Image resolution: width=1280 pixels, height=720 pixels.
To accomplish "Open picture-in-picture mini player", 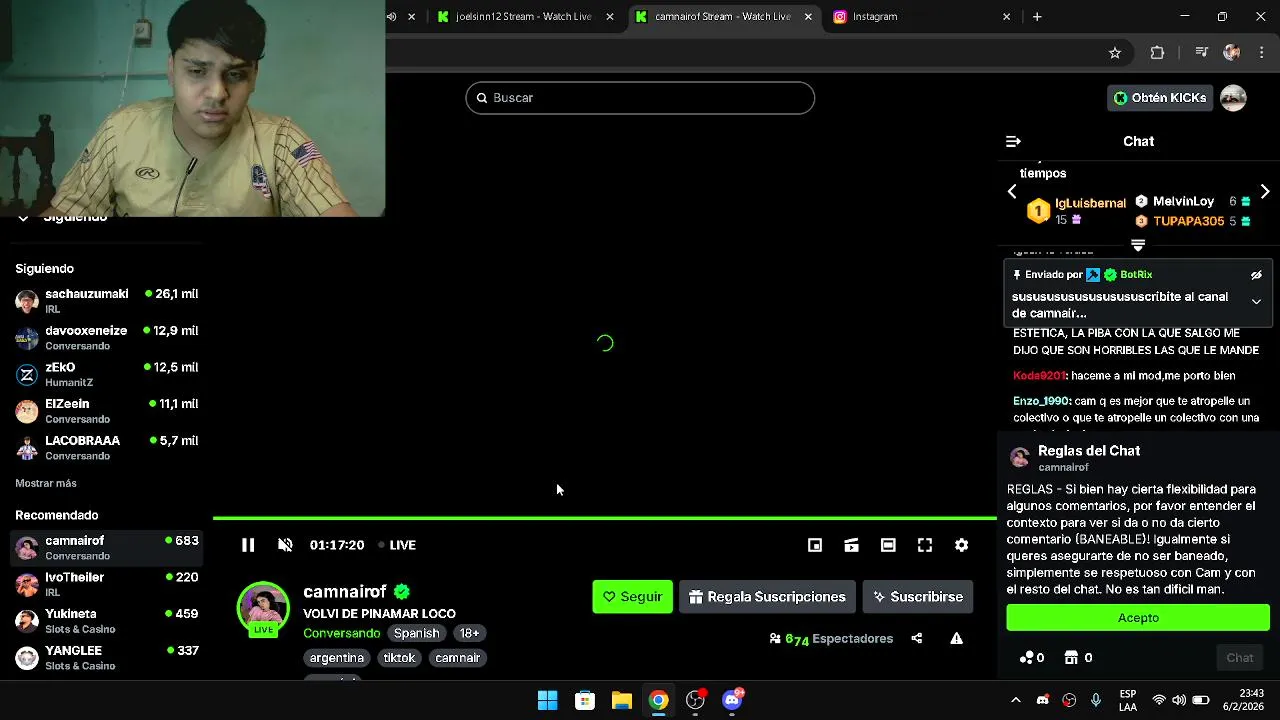I will [815, 545].
